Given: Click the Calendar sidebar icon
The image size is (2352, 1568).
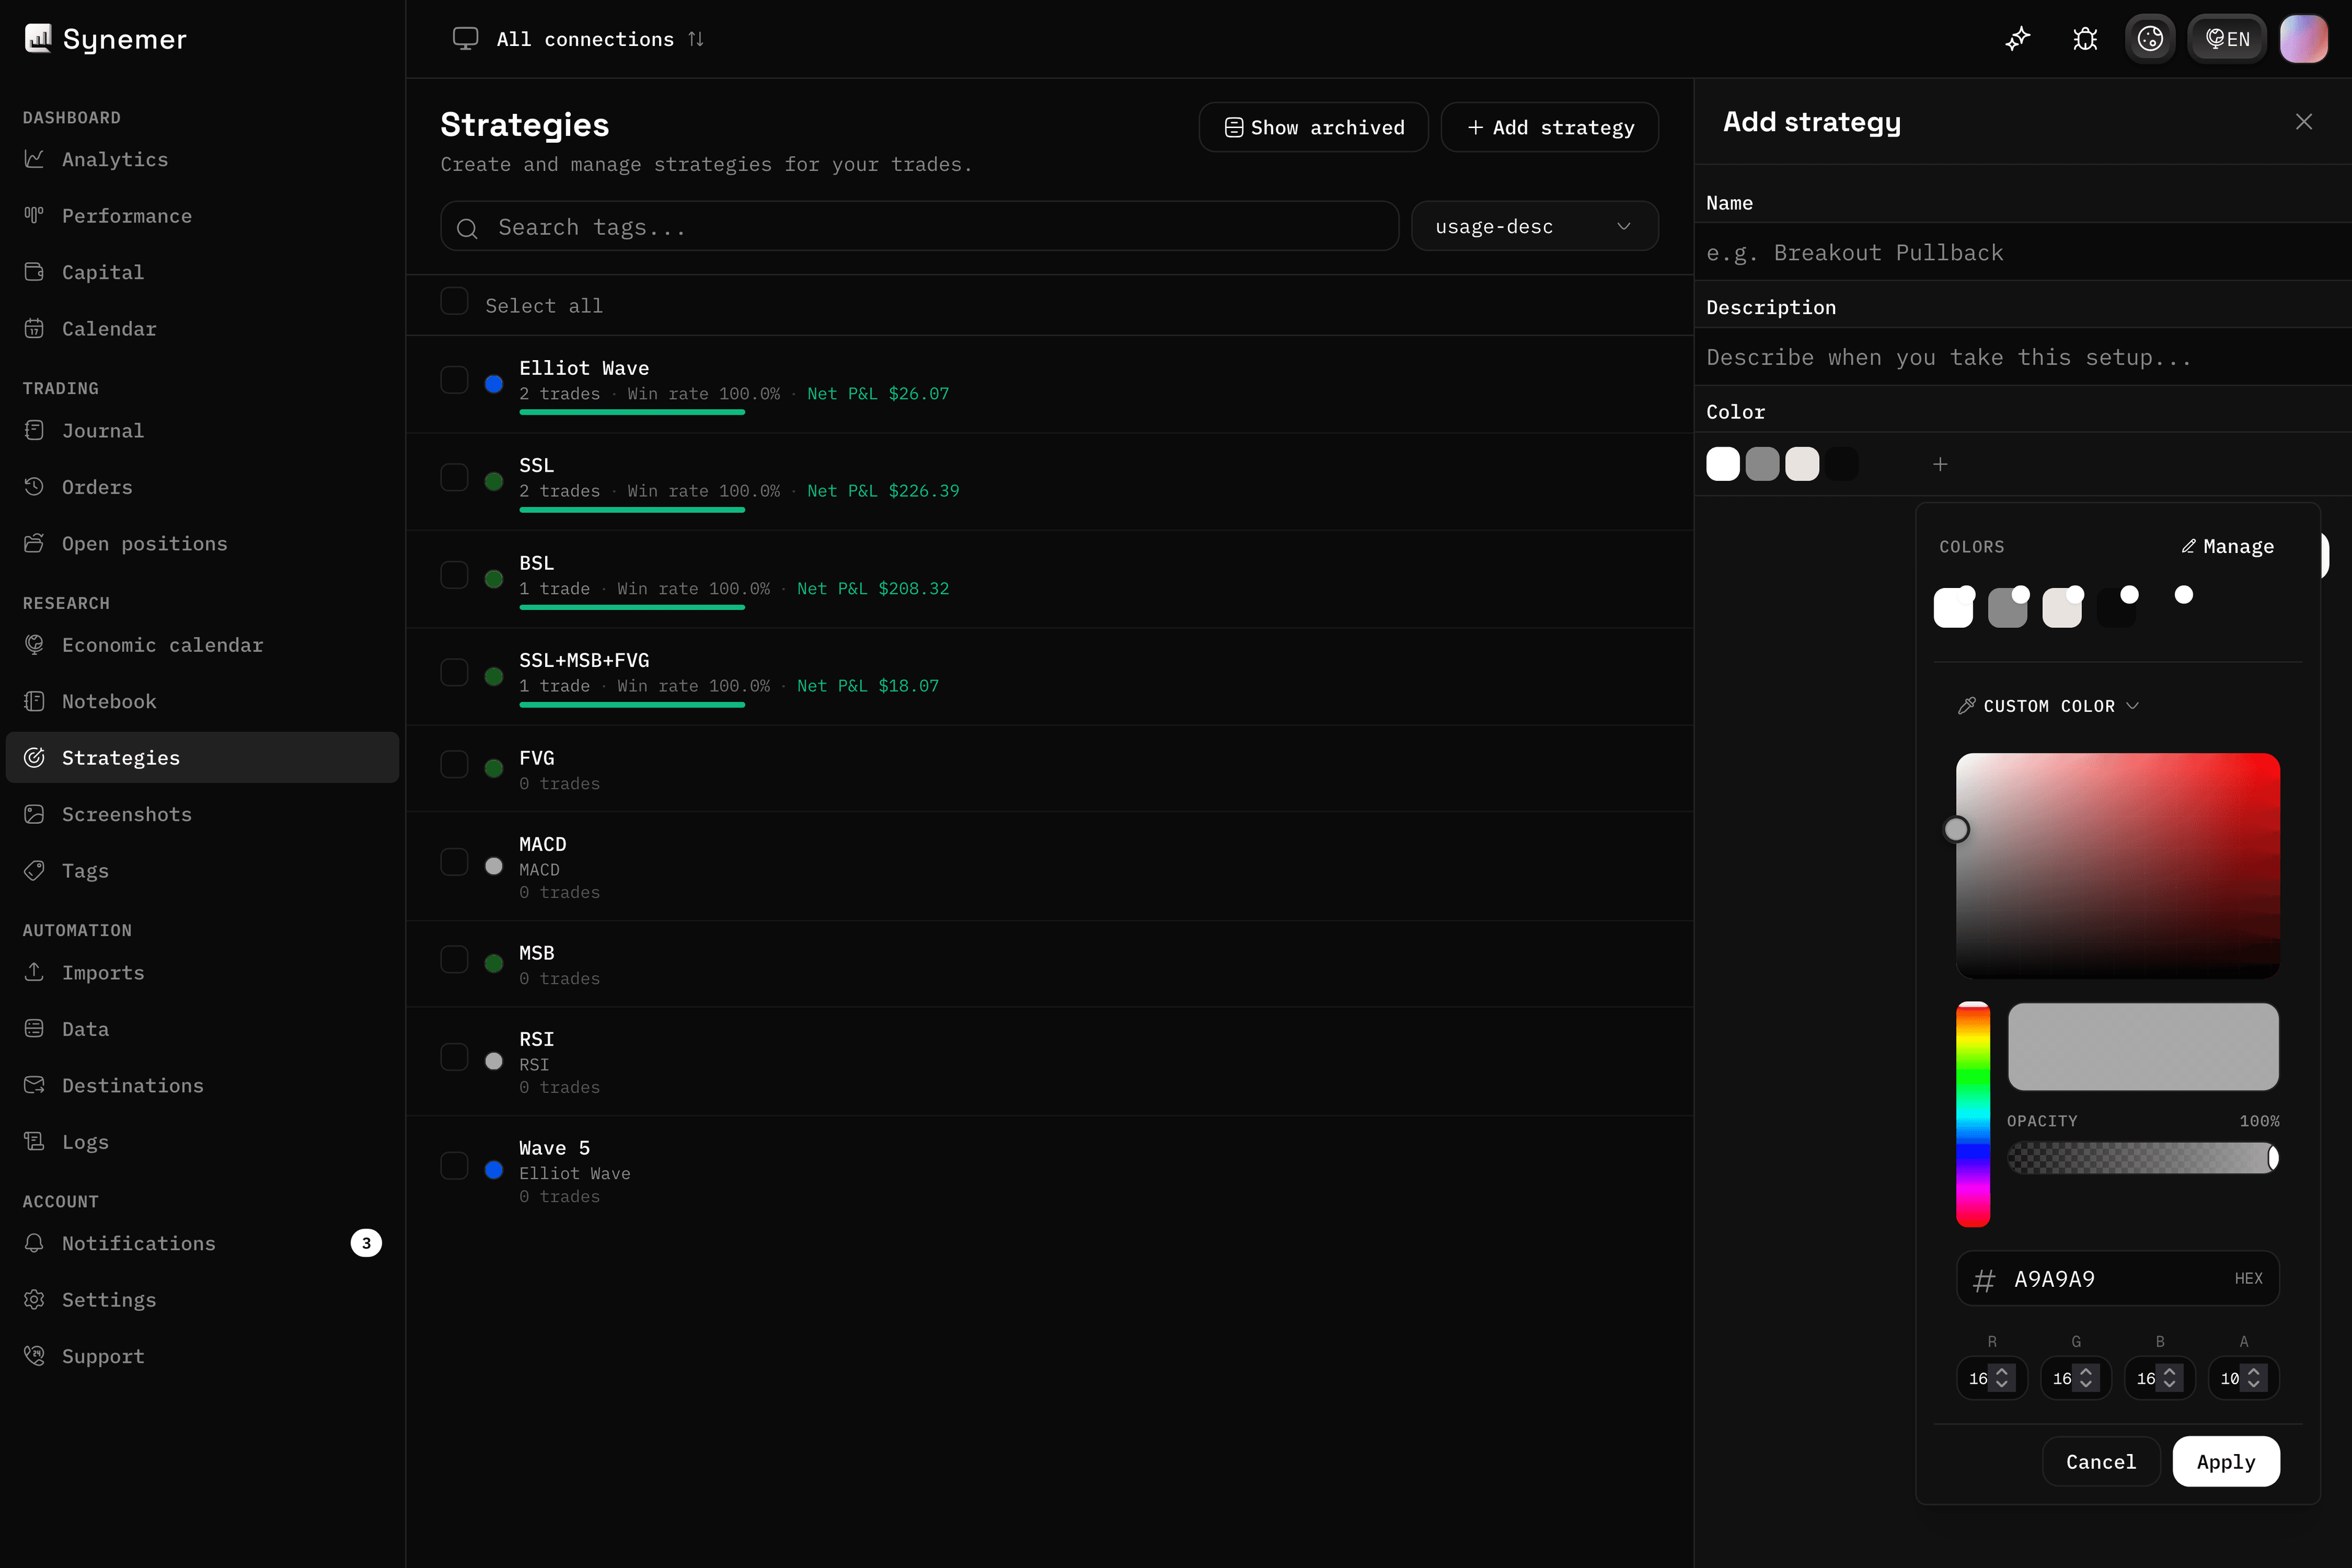Looking at the screenshot, I should pos(34,329).
